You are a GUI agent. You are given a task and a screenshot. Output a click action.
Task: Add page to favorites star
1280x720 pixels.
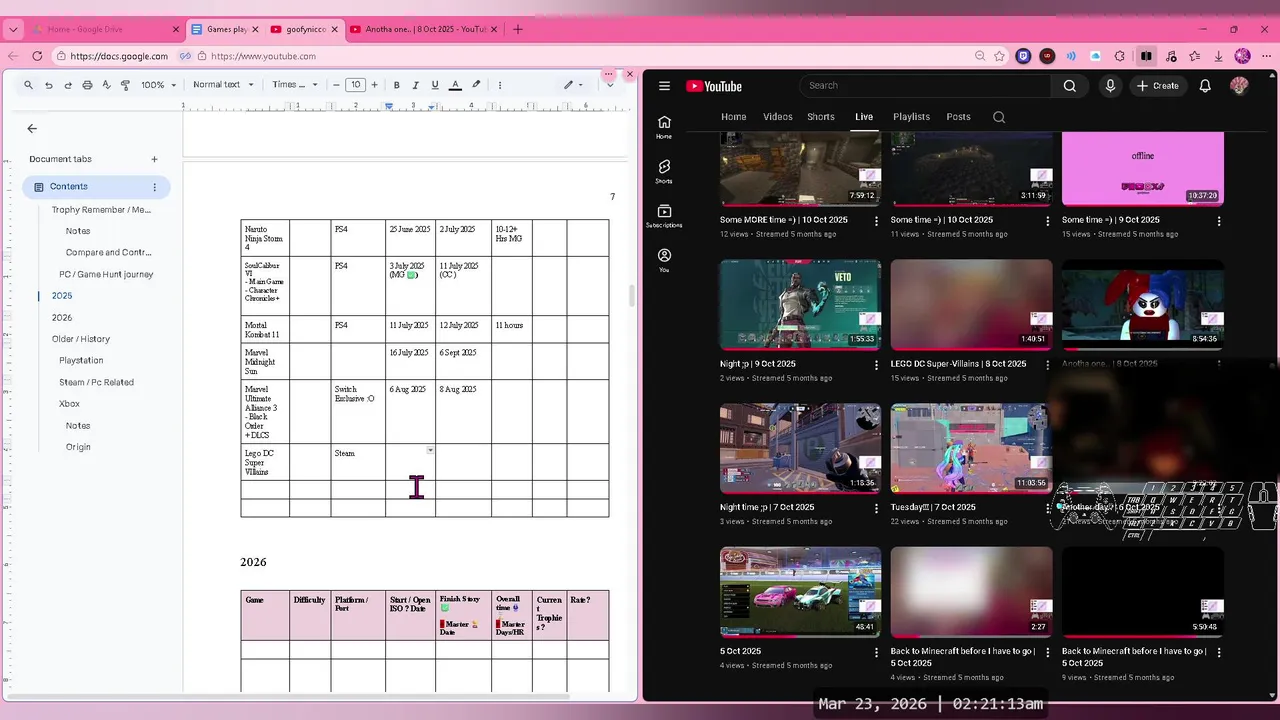click(x=999, y=56)
